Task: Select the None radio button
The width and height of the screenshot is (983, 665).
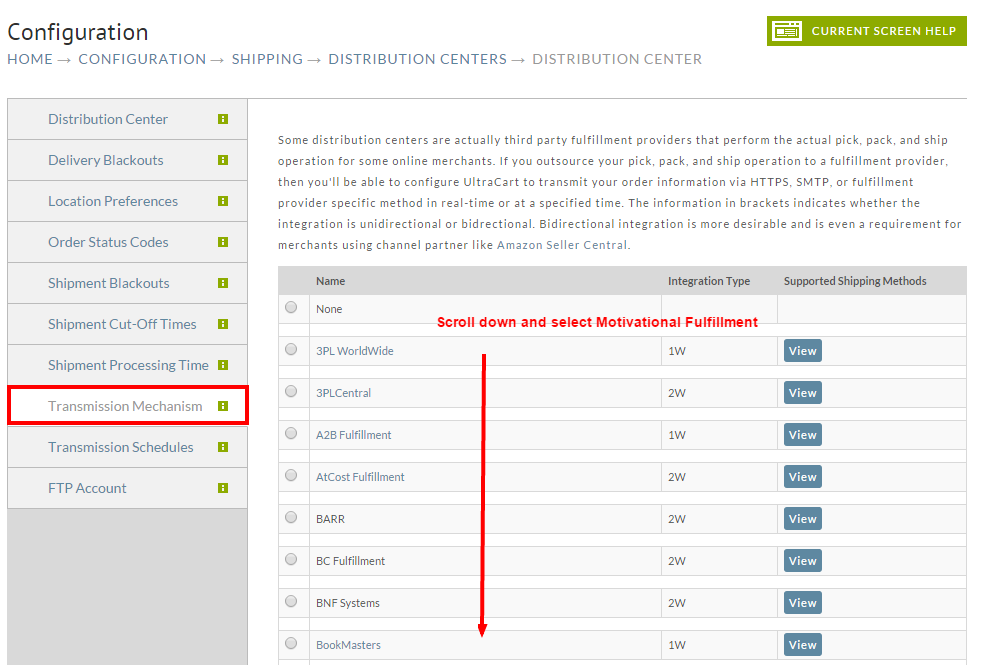Action: pyautogui.click(x=291, y=307)
